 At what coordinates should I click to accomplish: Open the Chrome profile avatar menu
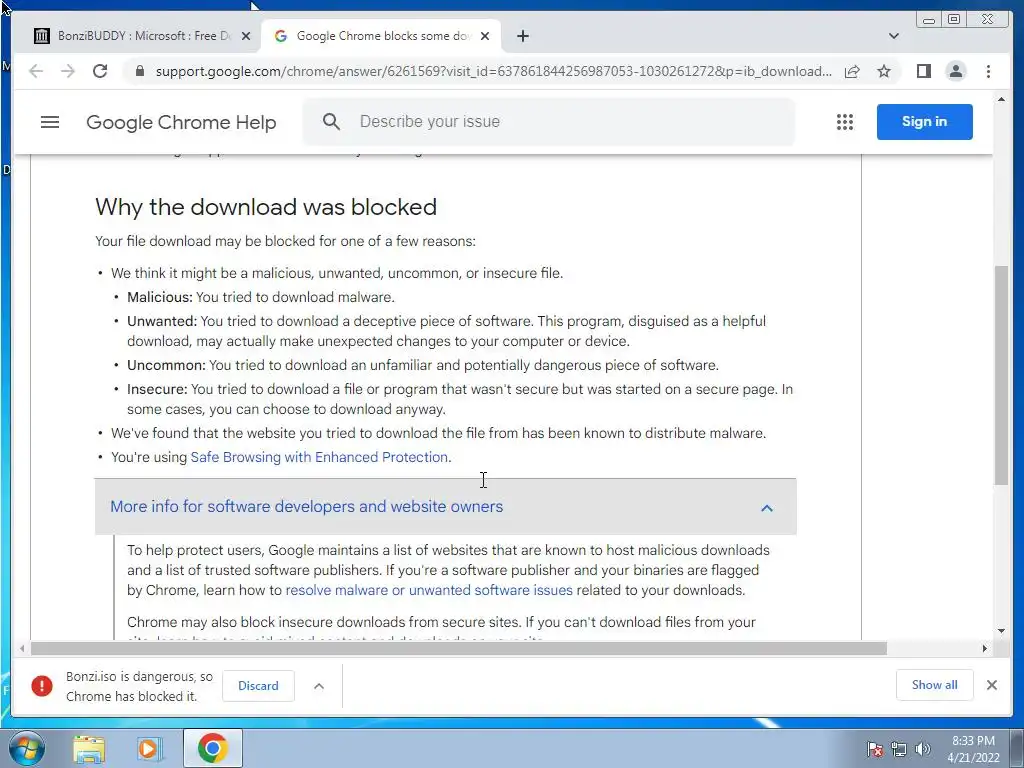(x=955, y=71)
